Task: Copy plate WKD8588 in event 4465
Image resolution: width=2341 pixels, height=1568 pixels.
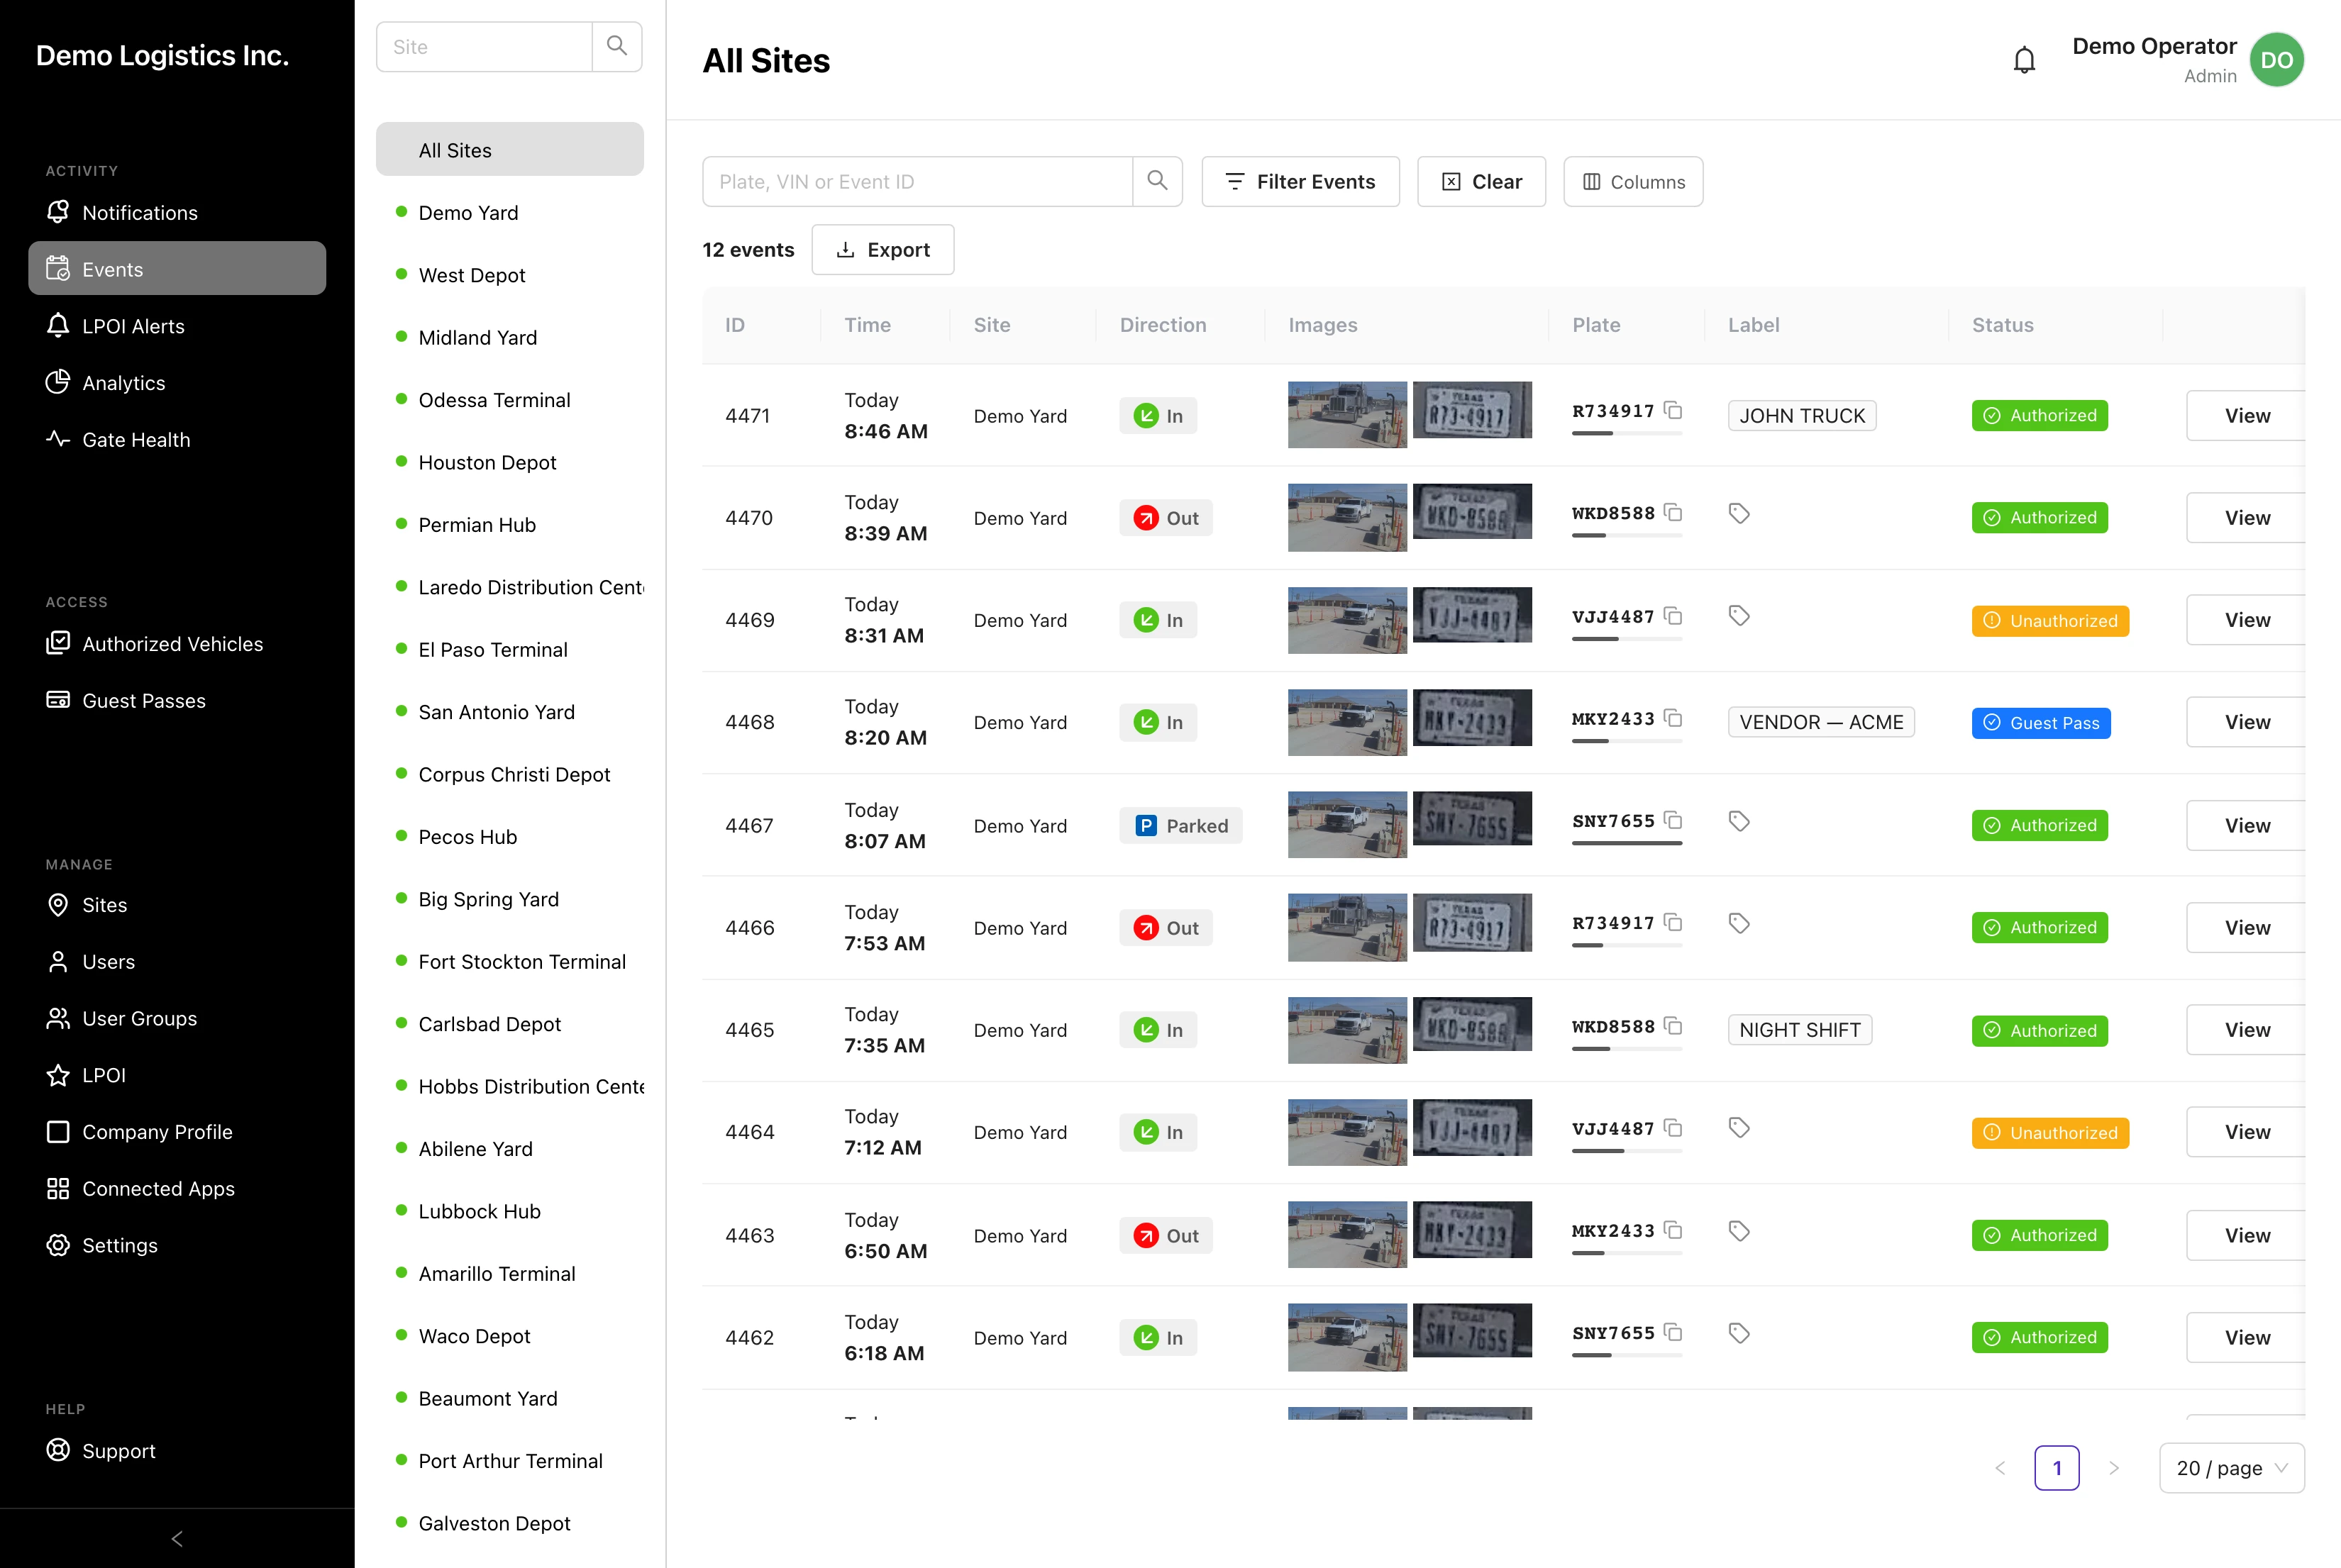Action: tap(1673, 1026)
